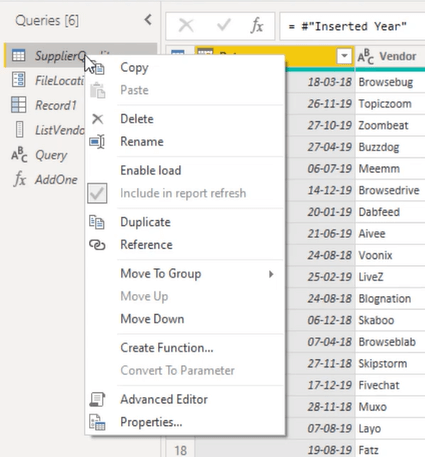
Task: Click the Delete X icon in context menu
Action: pyautogui.click(x=97, y=119)
